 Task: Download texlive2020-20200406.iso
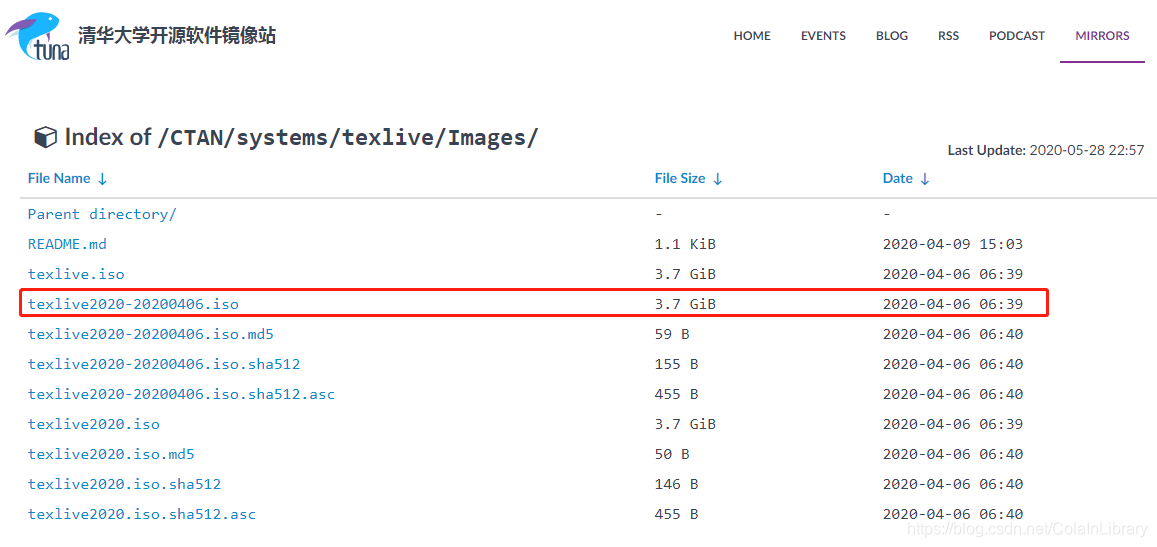click(134, 304)
